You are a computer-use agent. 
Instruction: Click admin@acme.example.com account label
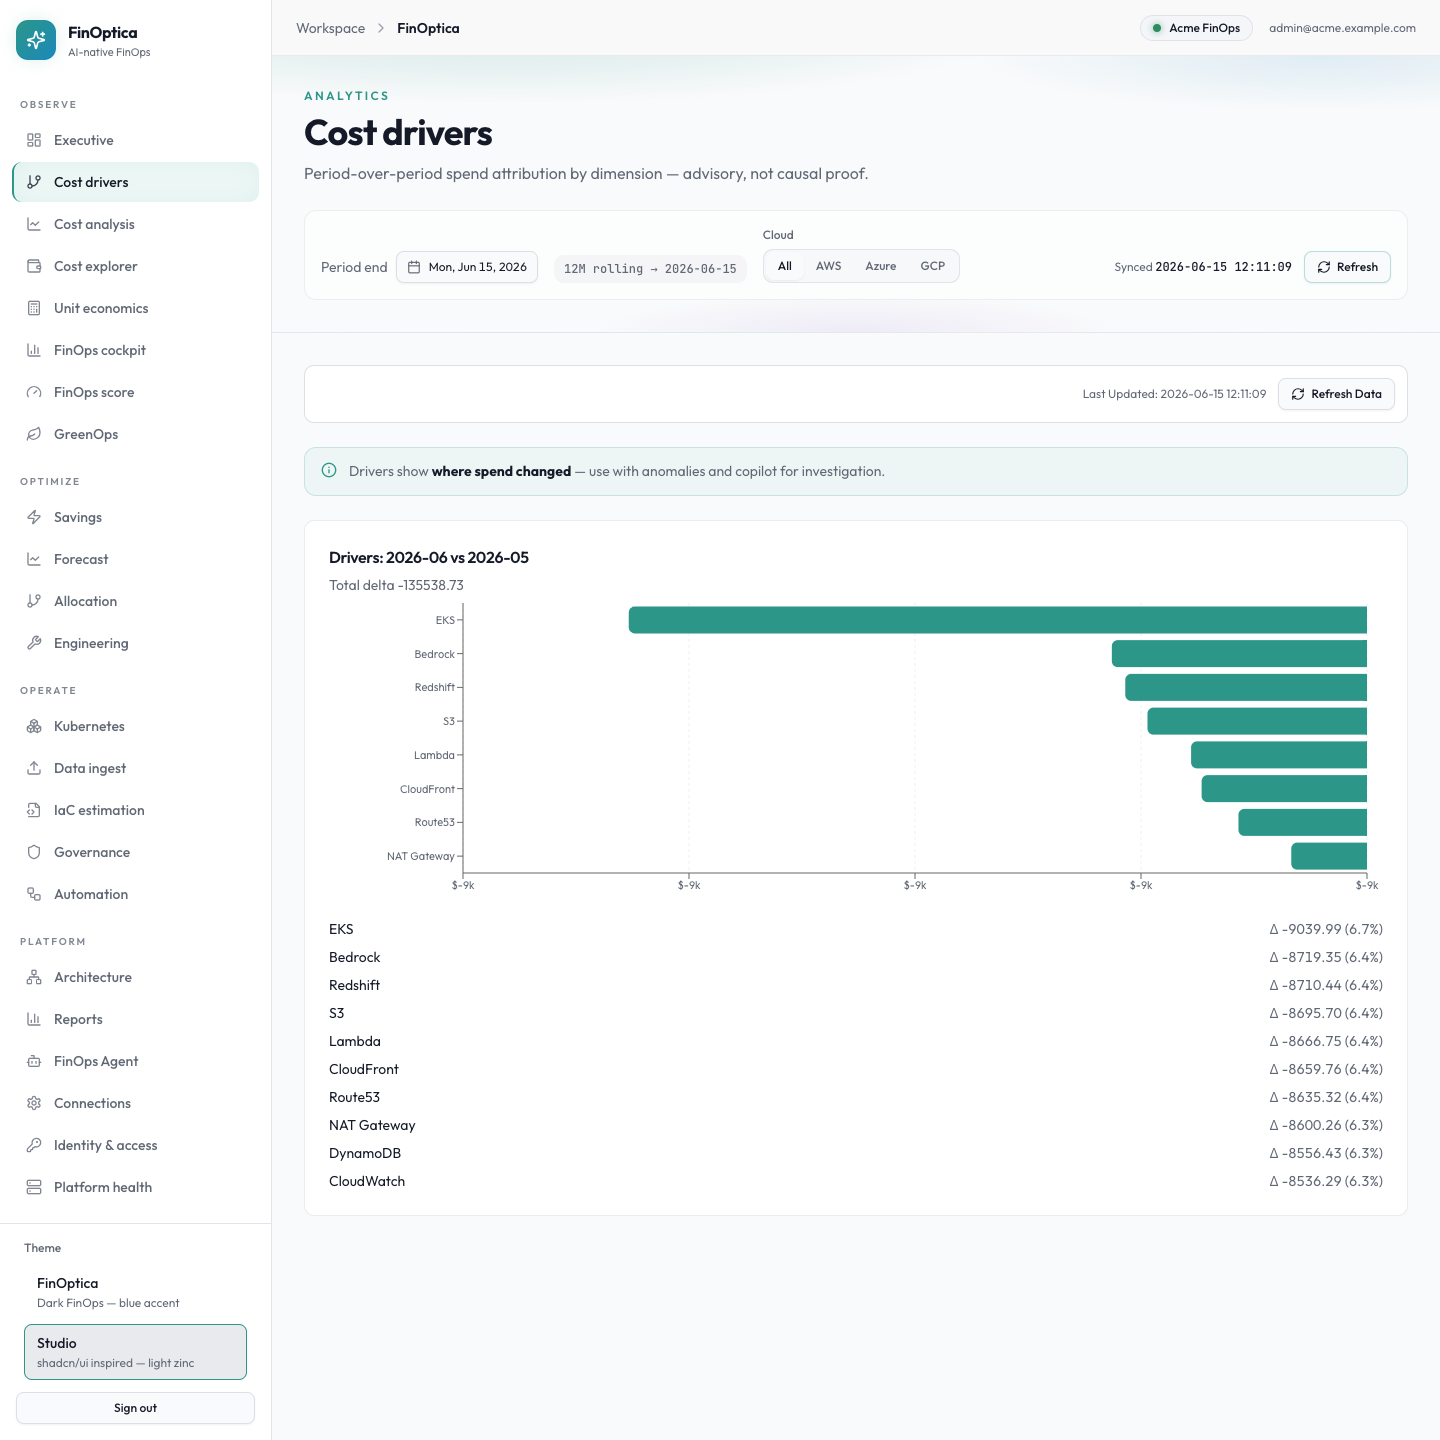(1342, 28)
